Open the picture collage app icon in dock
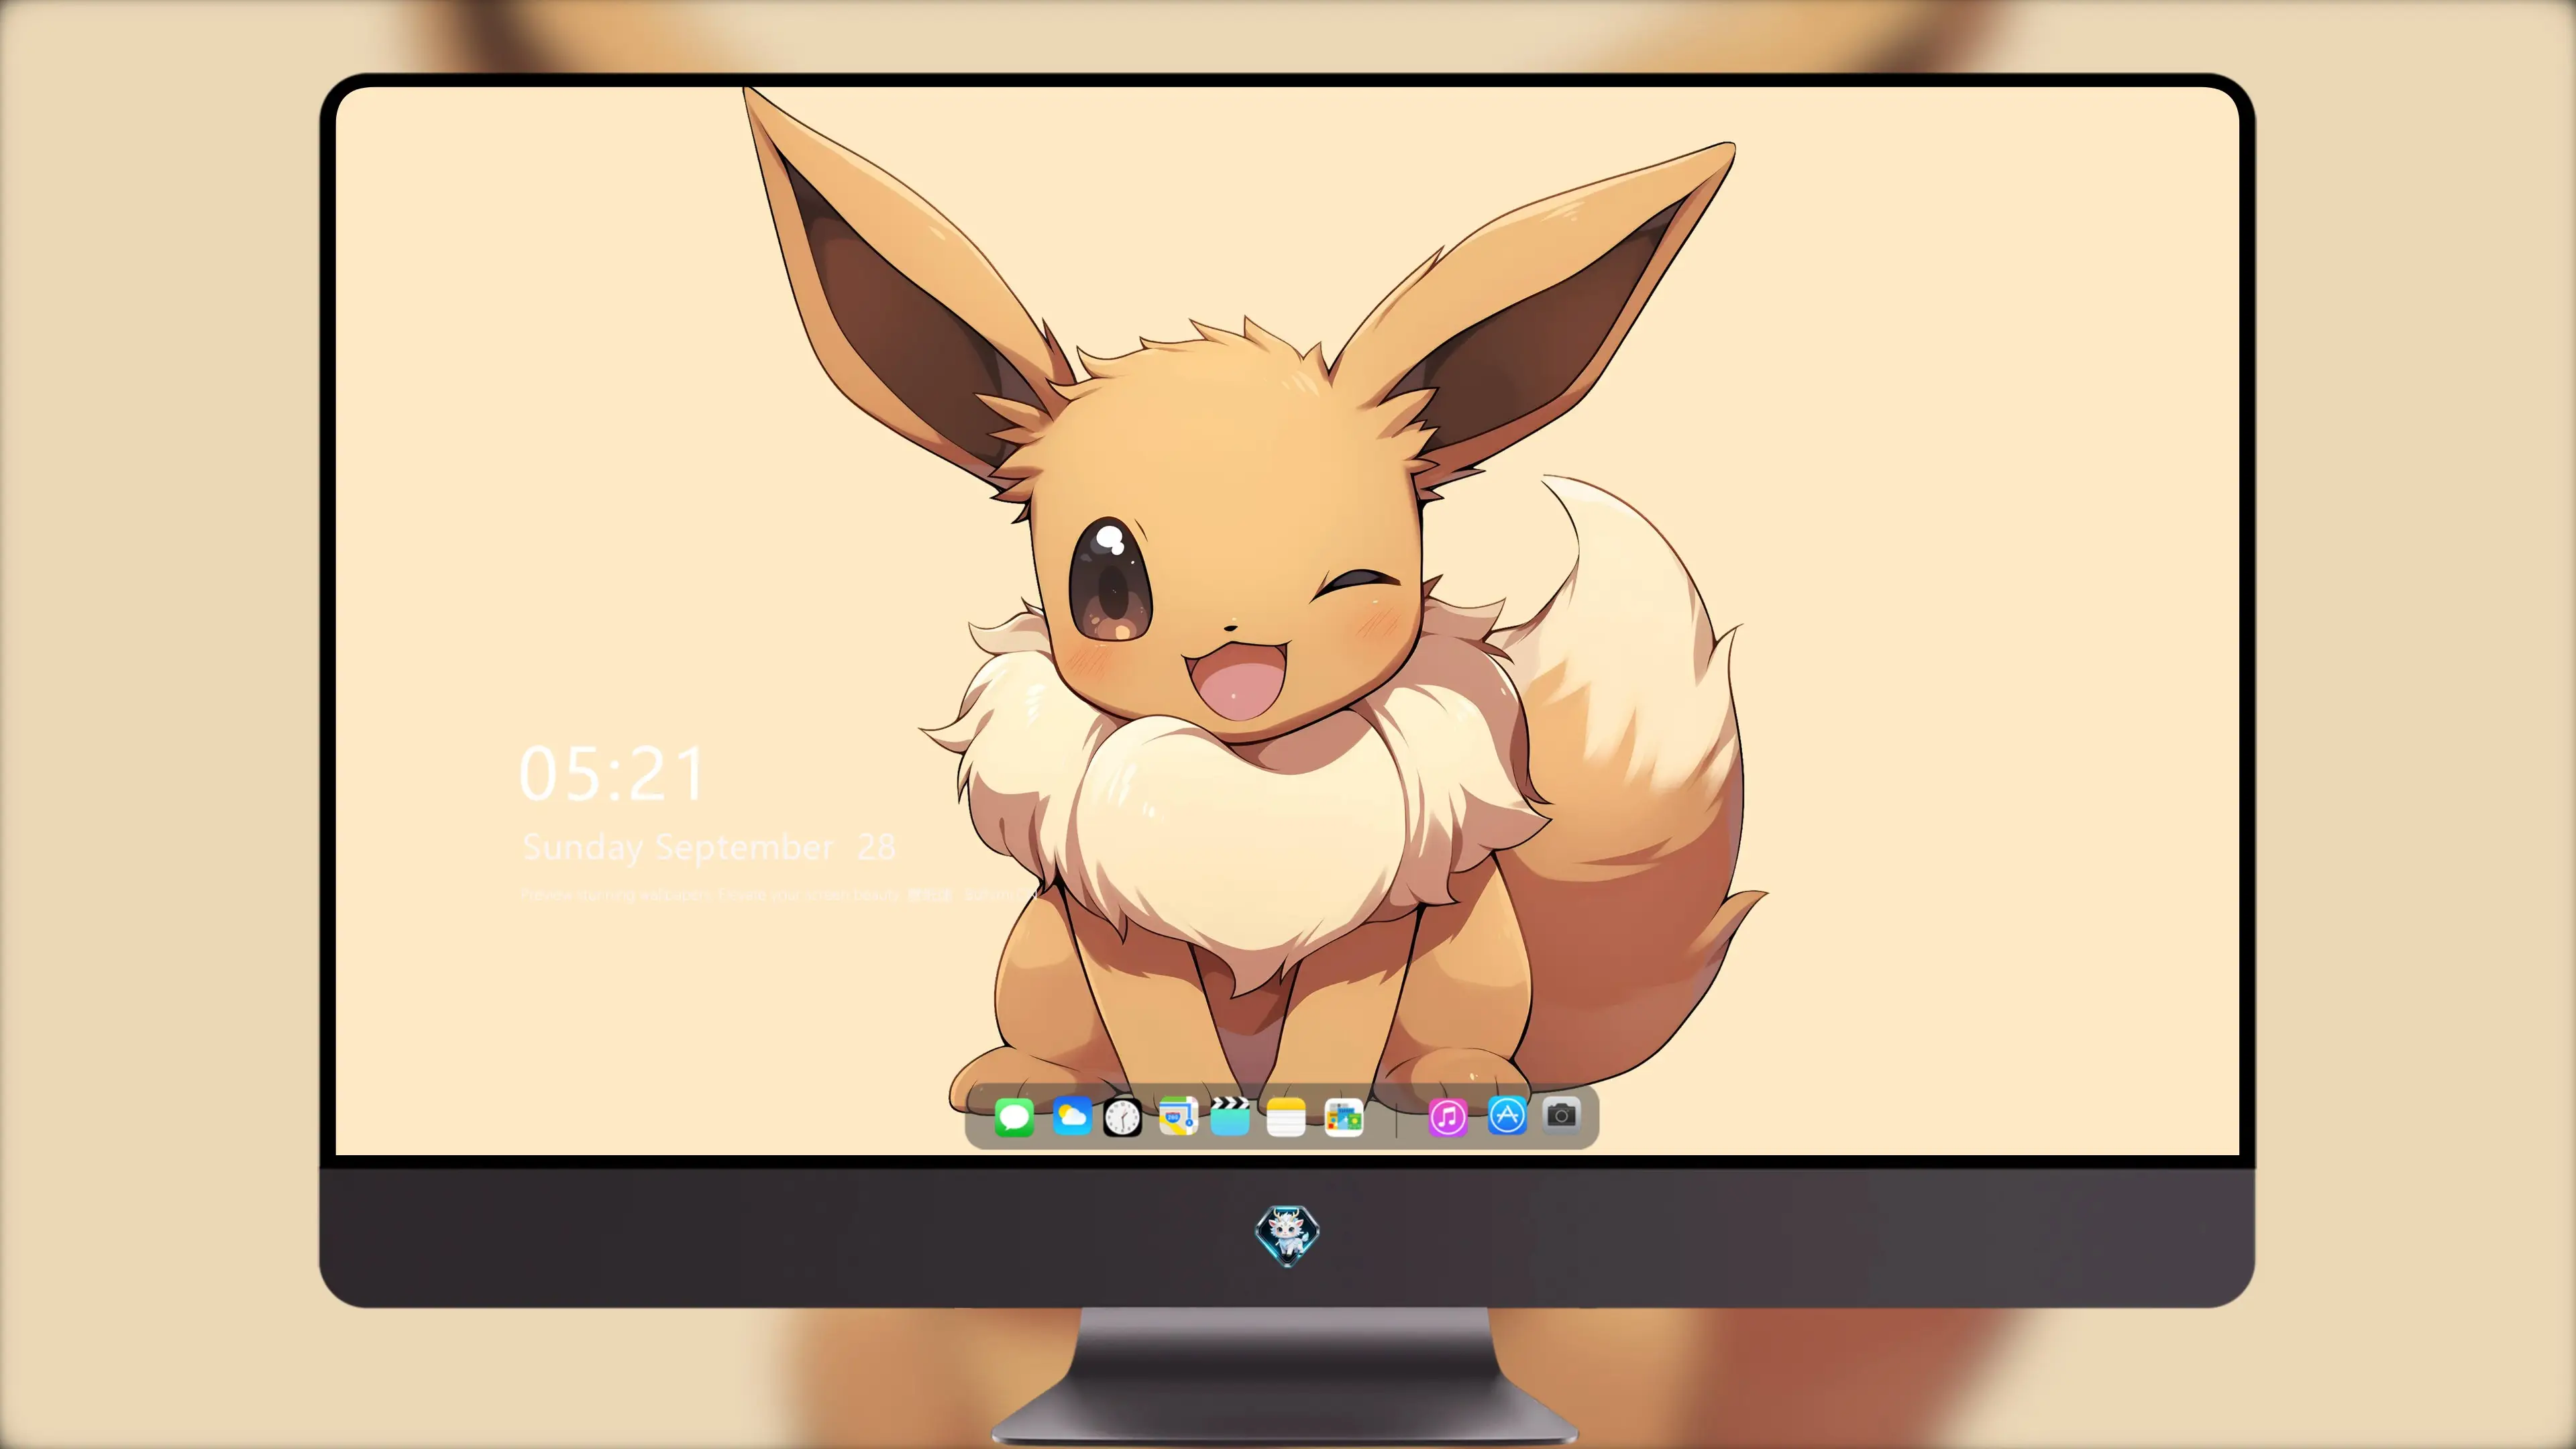2576x1449 pixels. (1343, 1117)
